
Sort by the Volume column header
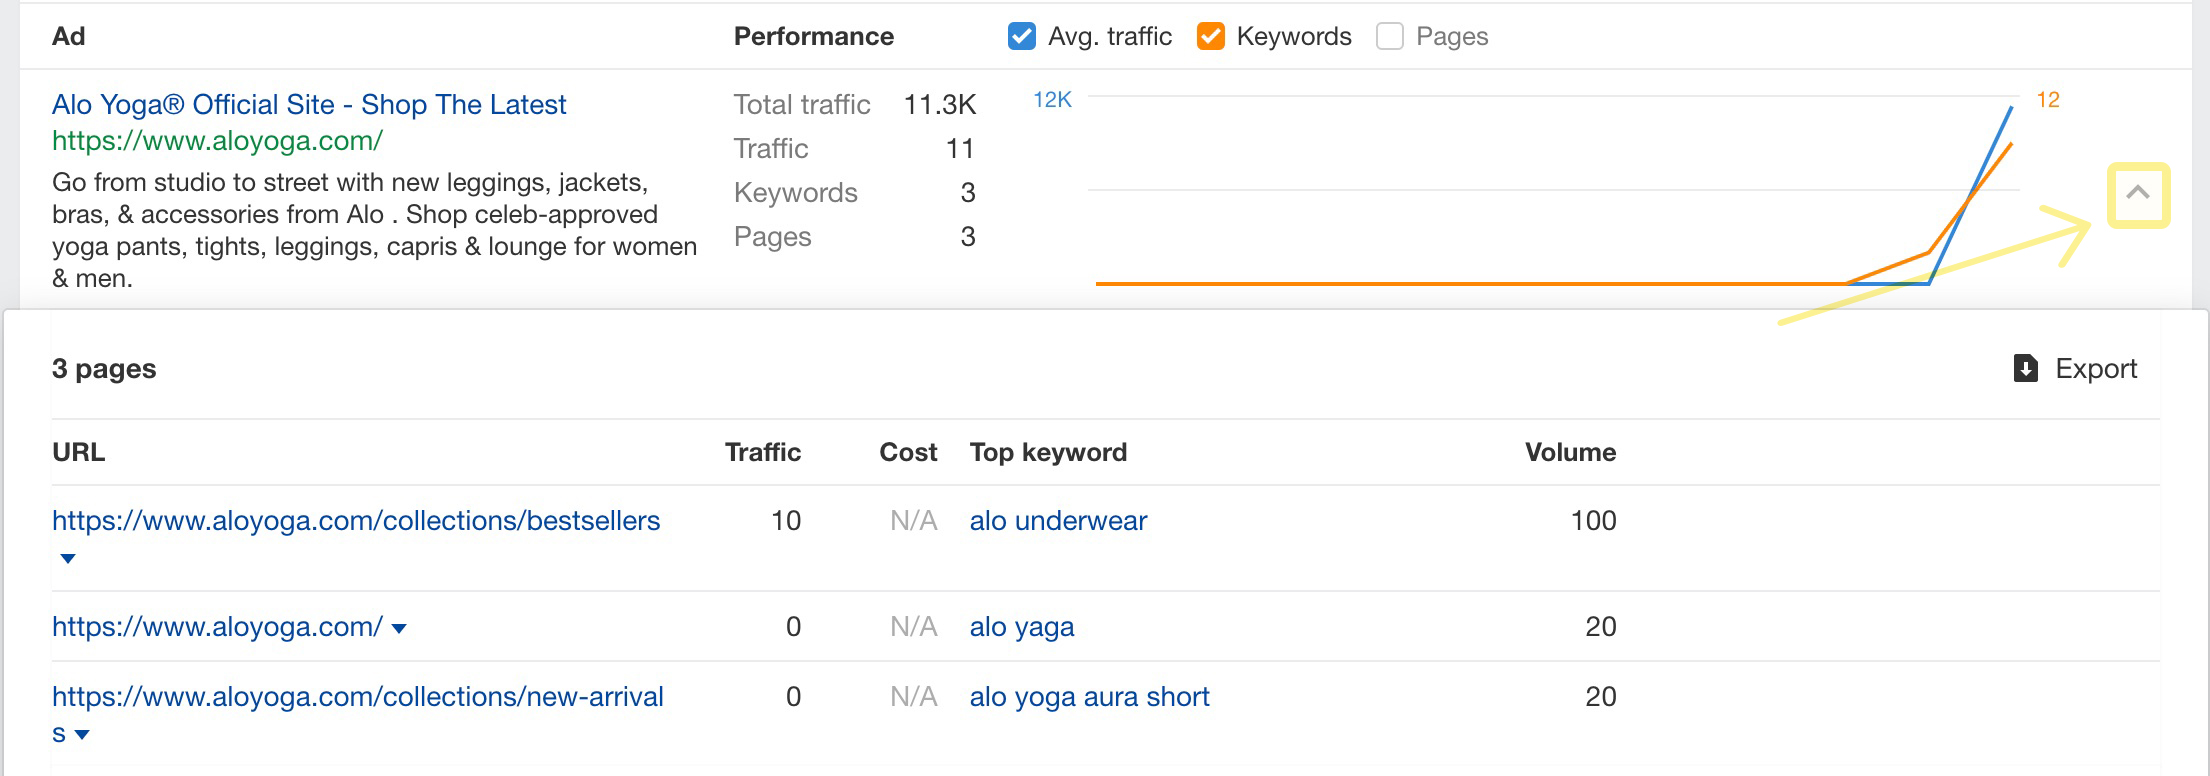click(x=1569, y=452)
